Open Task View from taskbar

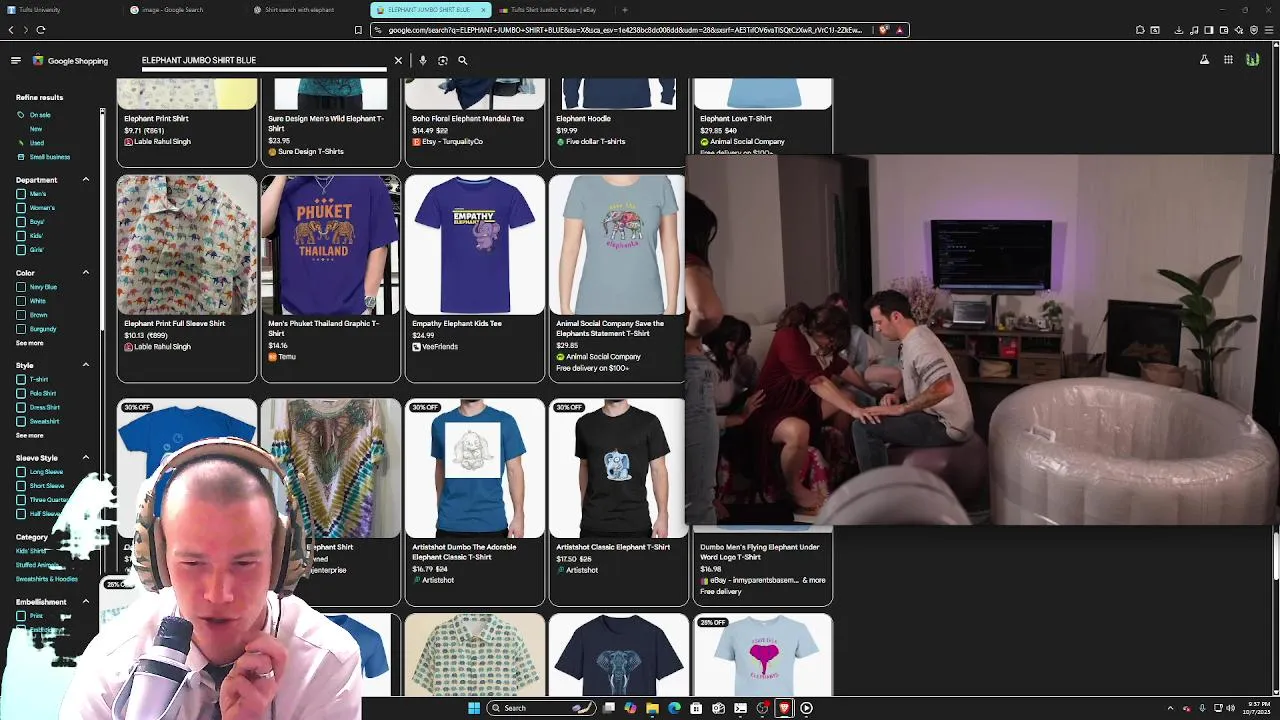tap(608, 708)
